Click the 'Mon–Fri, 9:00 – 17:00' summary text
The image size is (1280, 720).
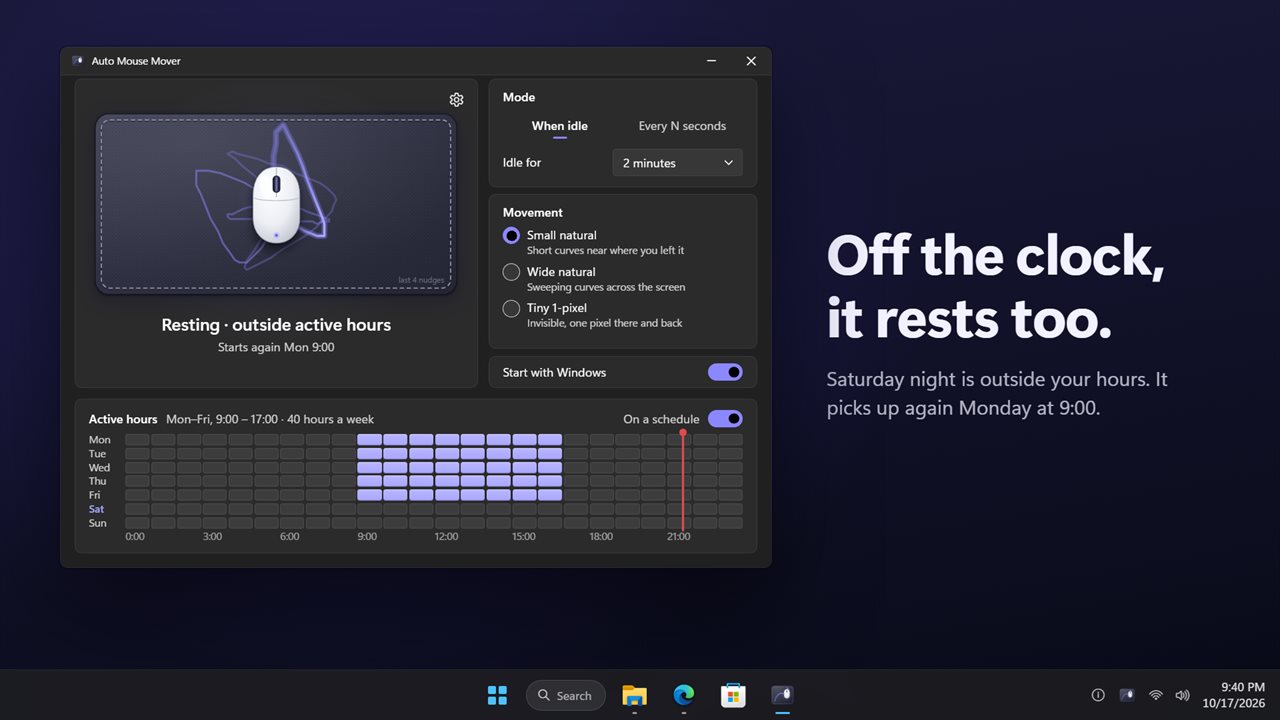pyautogui.click(x=223, y=419)
